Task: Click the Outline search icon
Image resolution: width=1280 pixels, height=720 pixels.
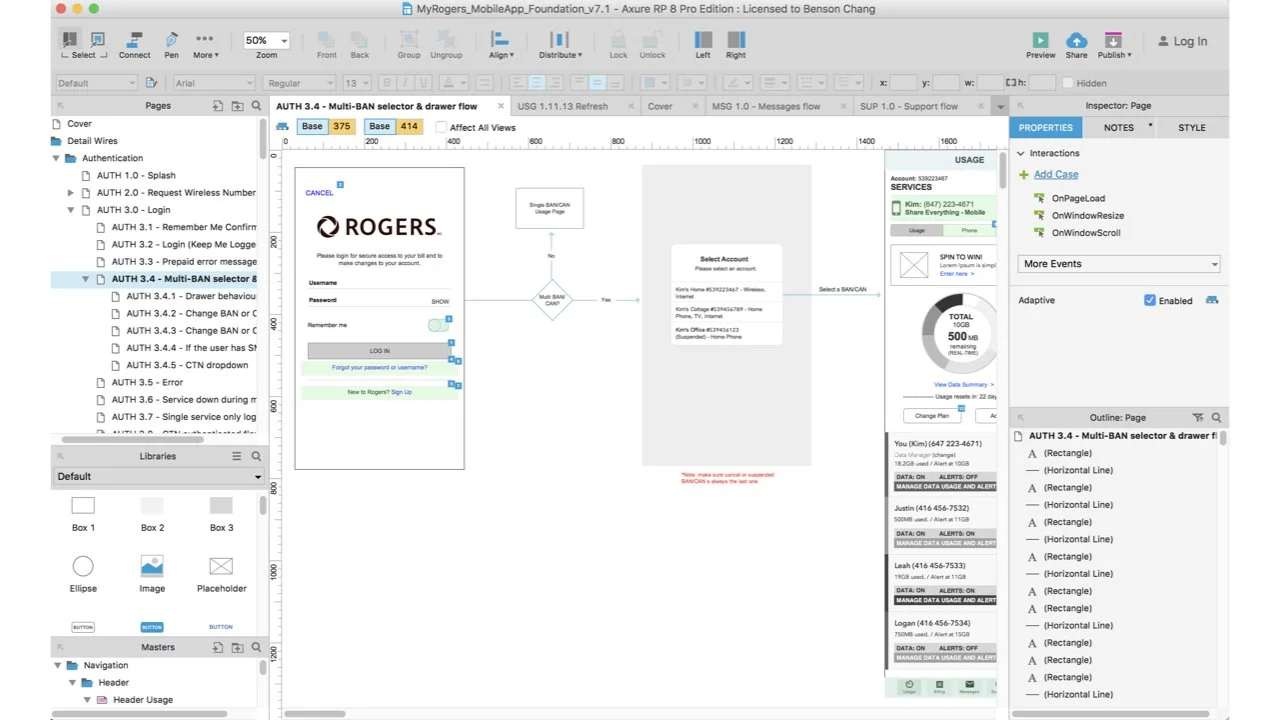Action: point(1216,418)
